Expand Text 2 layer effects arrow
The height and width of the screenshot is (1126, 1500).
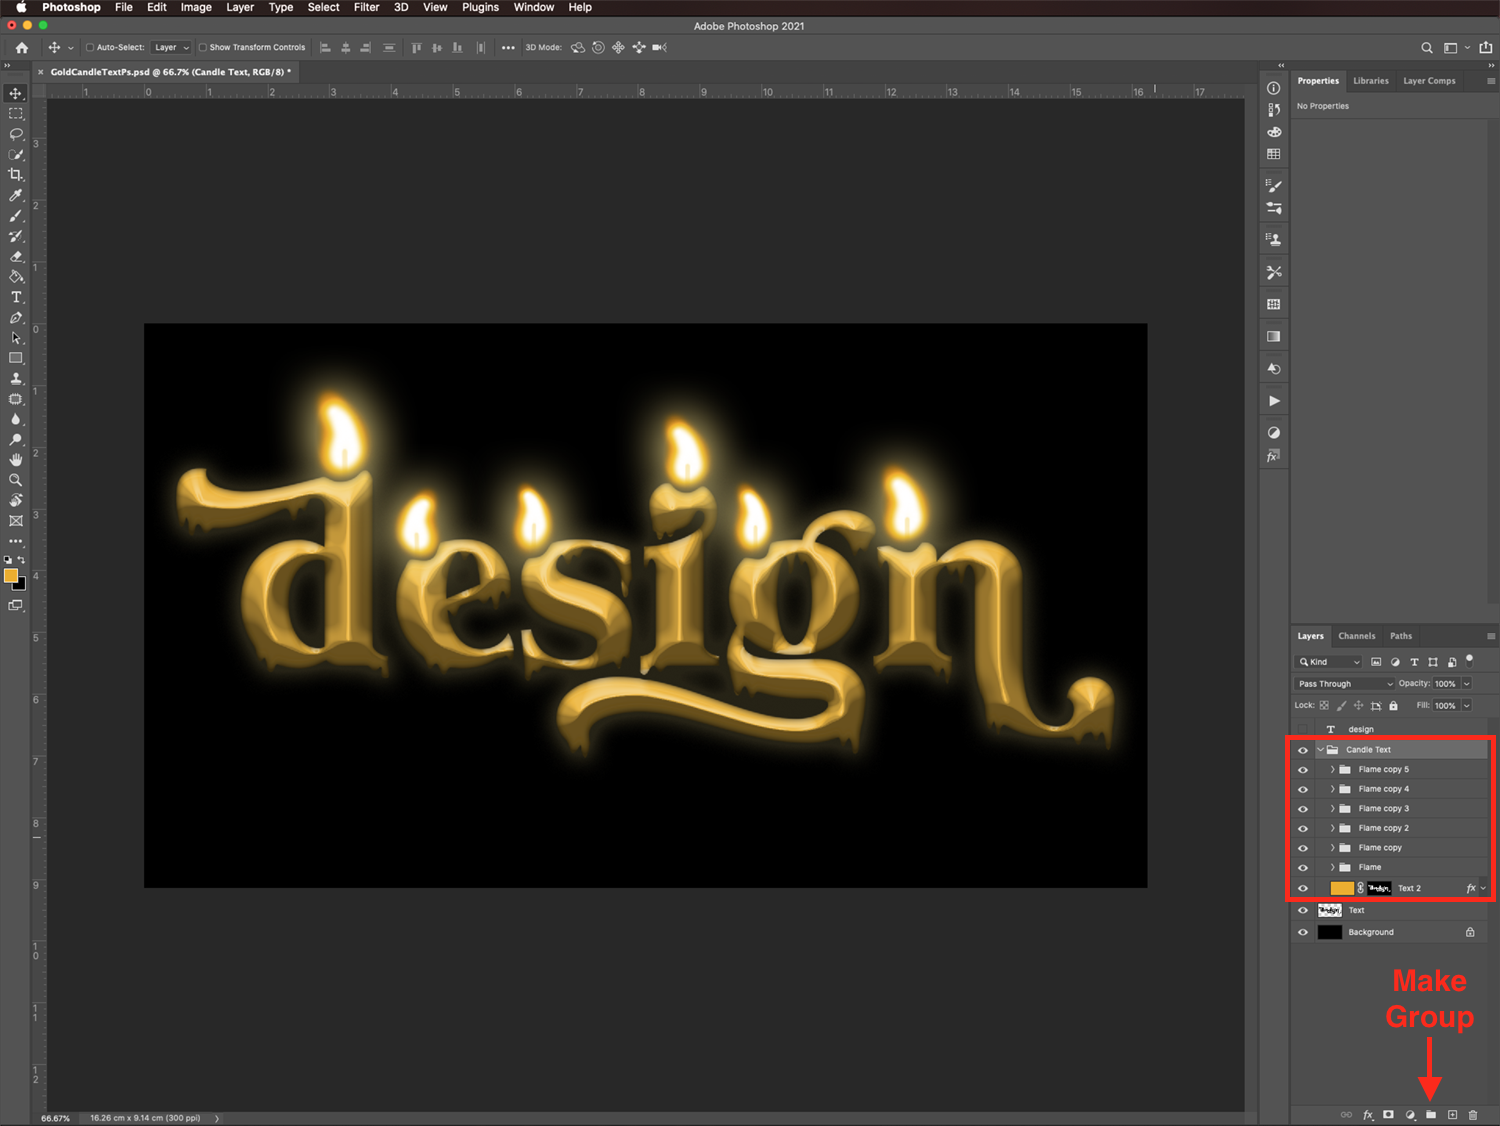pos(1484,888)
